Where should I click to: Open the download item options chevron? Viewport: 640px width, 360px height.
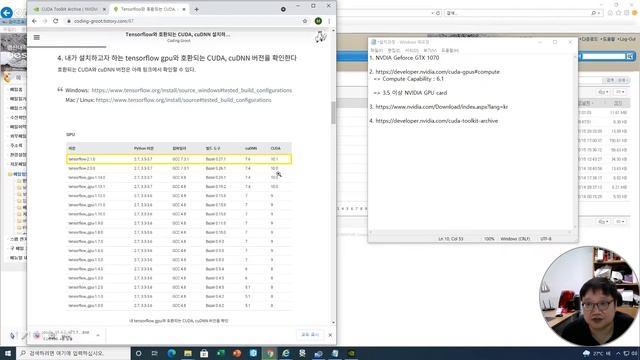tap(98, 335)
